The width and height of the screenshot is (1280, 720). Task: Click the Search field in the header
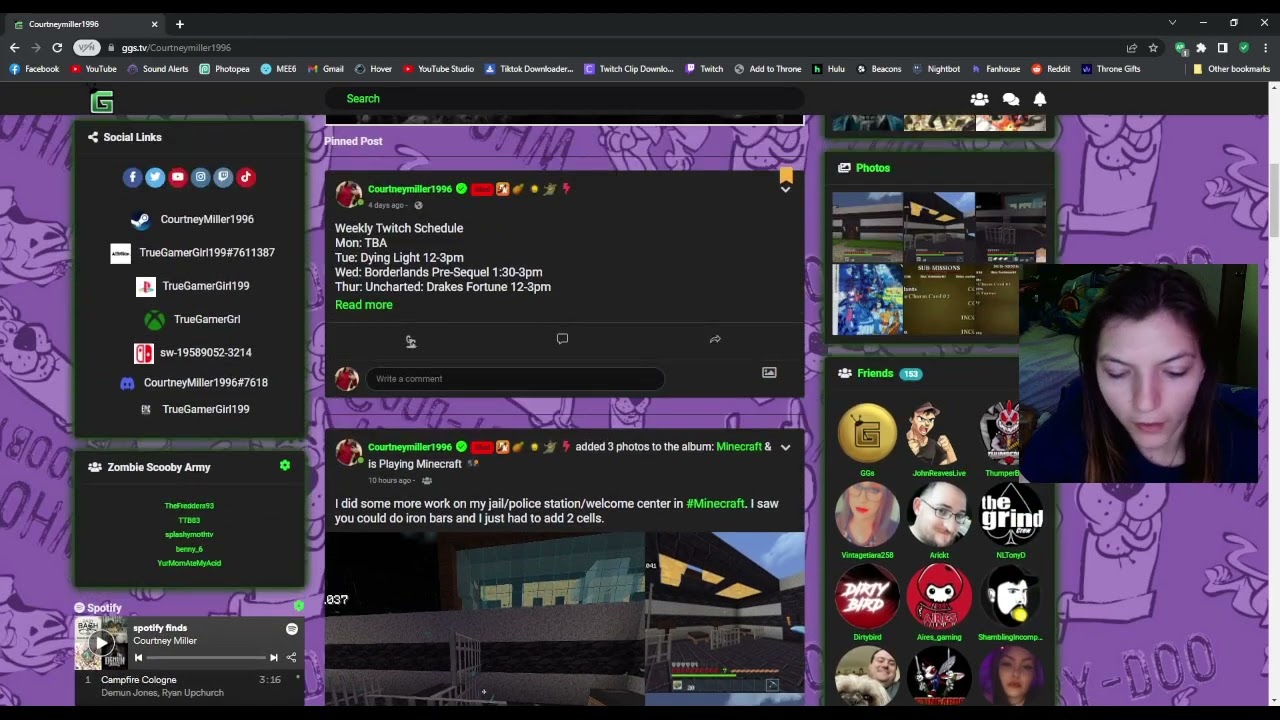point(565,99)
